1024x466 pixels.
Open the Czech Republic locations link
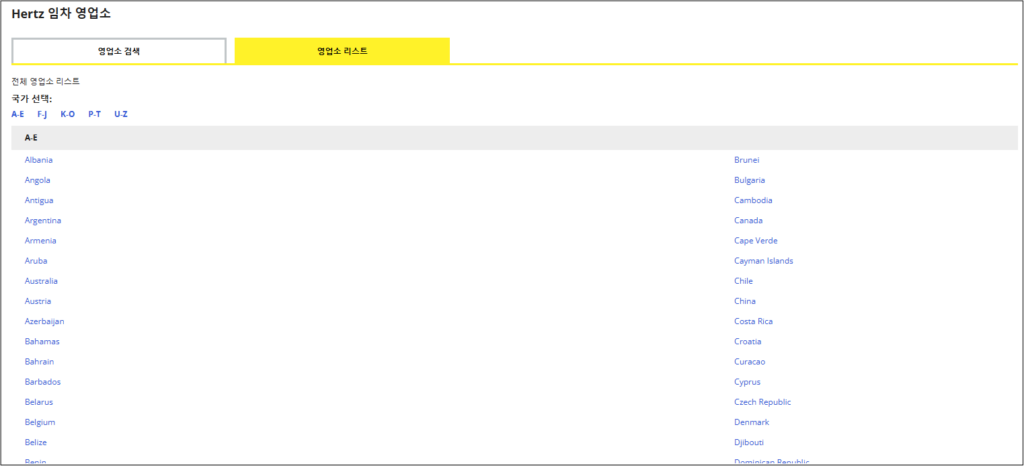coord(763,402)
